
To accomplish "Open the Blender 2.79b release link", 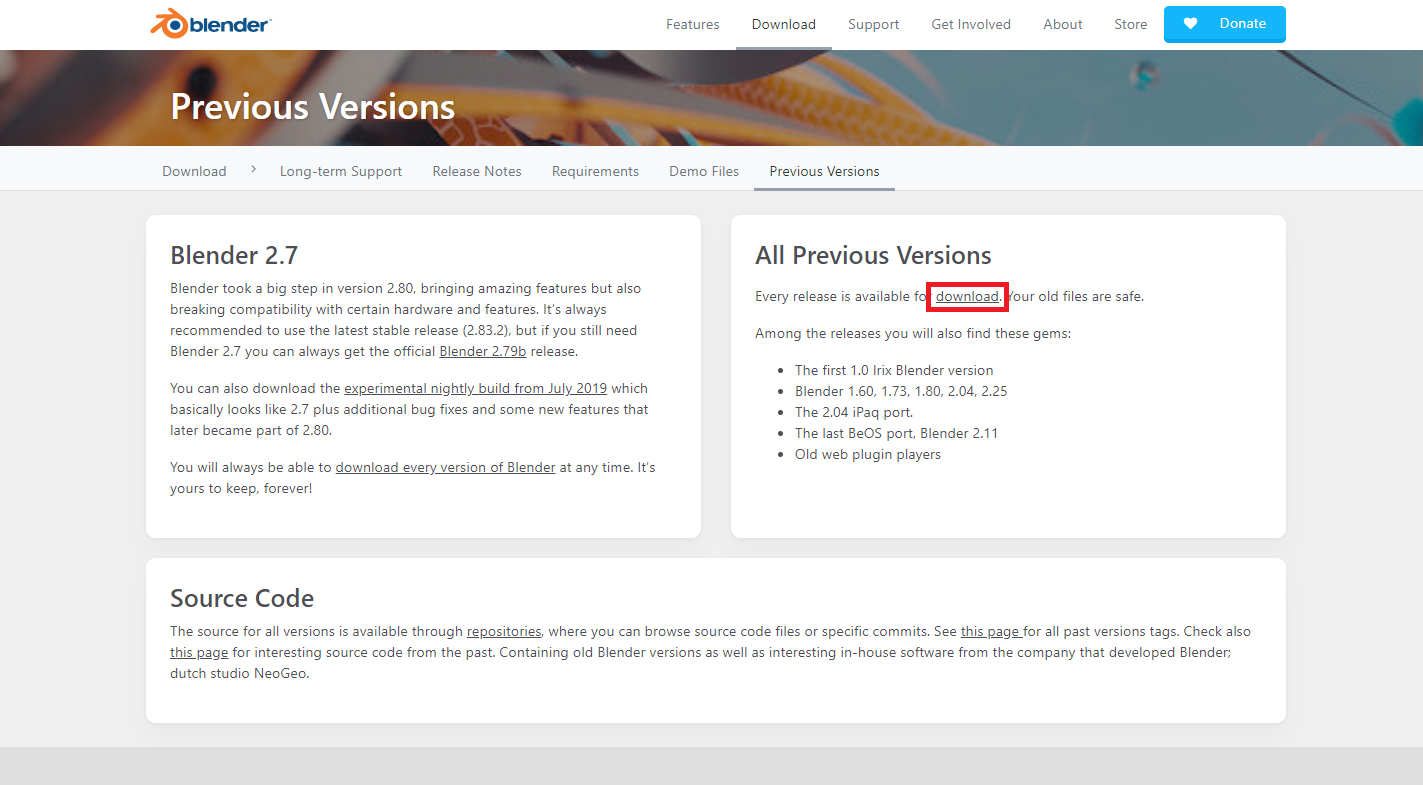I will coord(483,351).
